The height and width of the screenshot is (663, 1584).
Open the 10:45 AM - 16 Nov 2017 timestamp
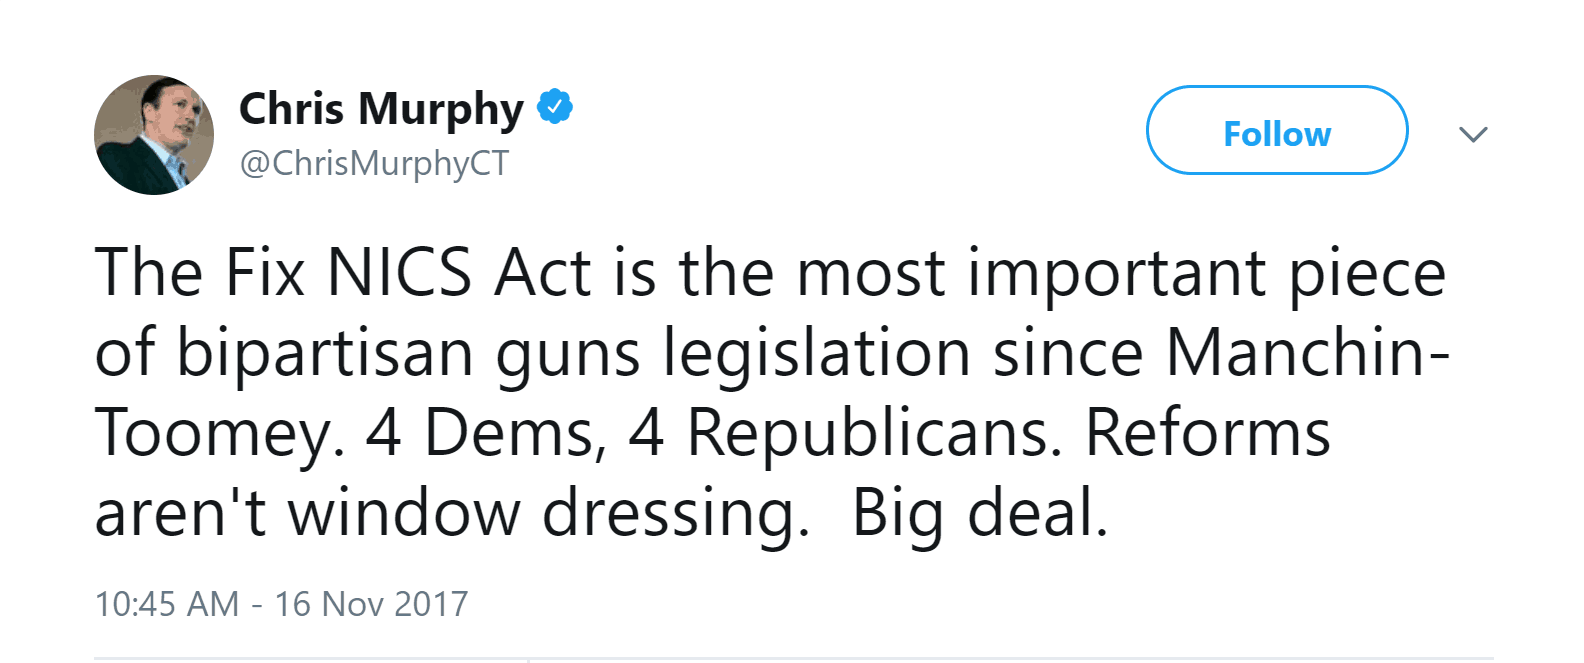click(x=281, y=604)
